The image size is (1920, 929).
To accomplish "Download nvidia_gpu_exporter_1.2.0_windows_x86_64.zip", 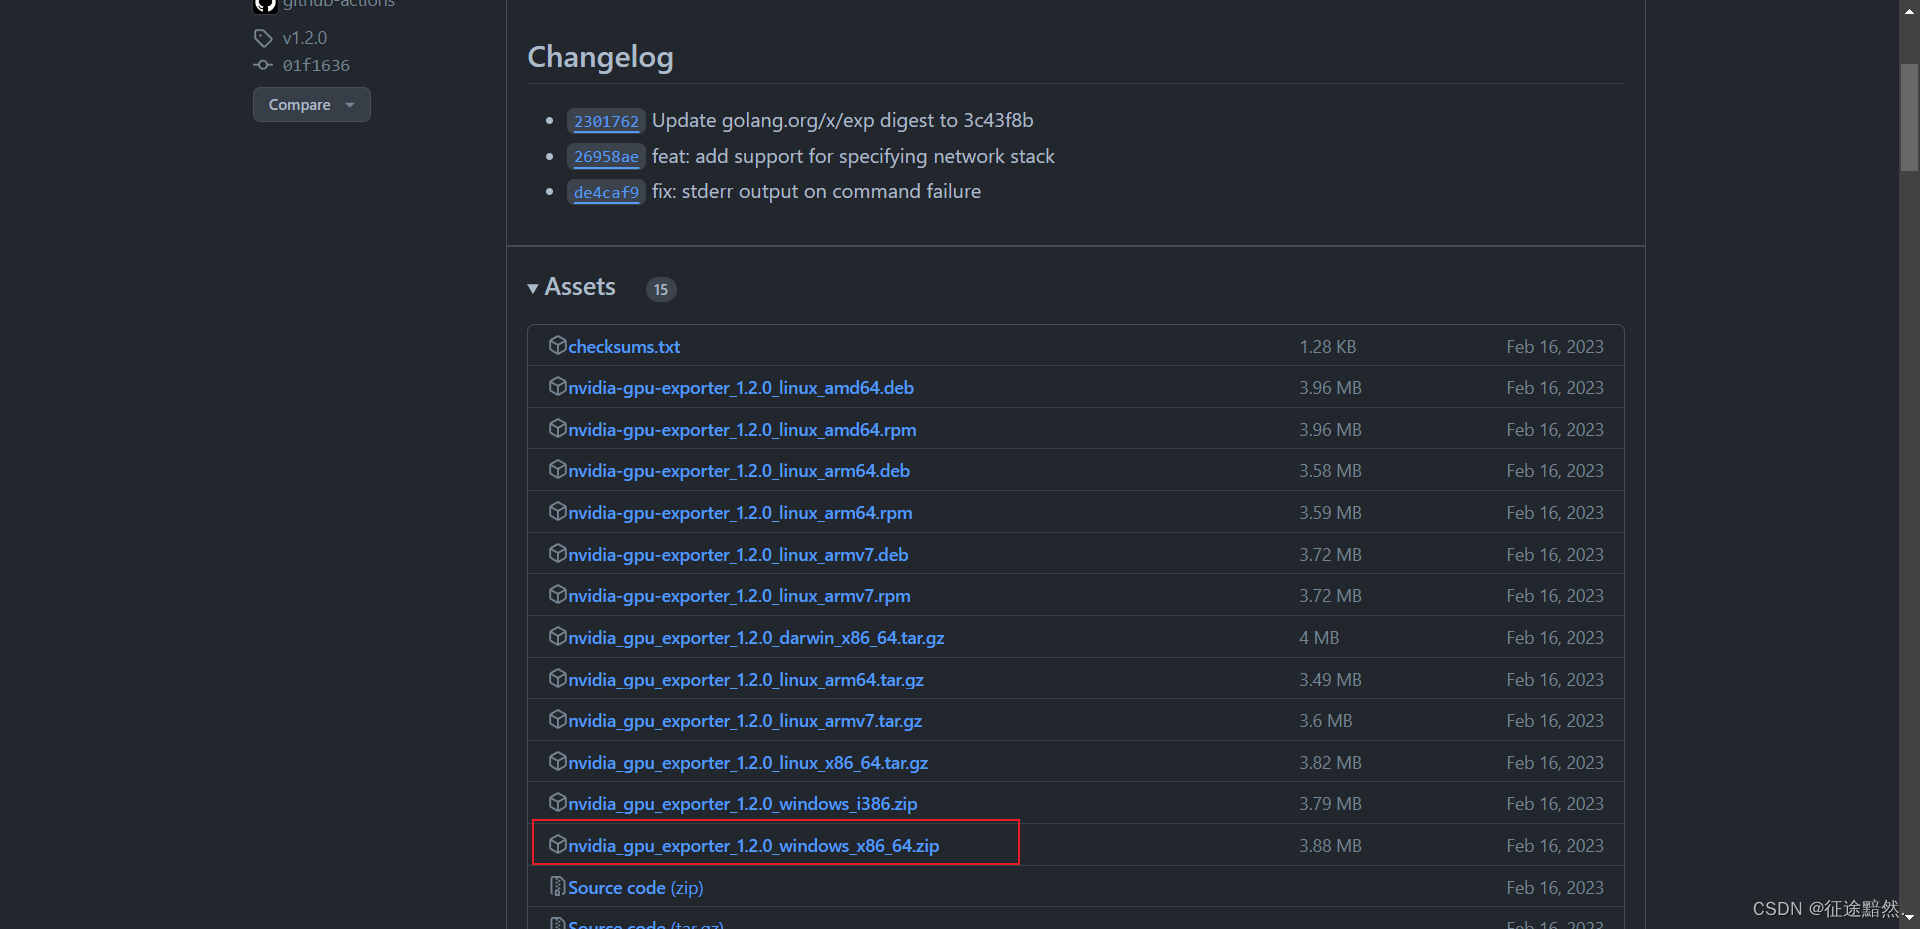I will tap(754, 846).
